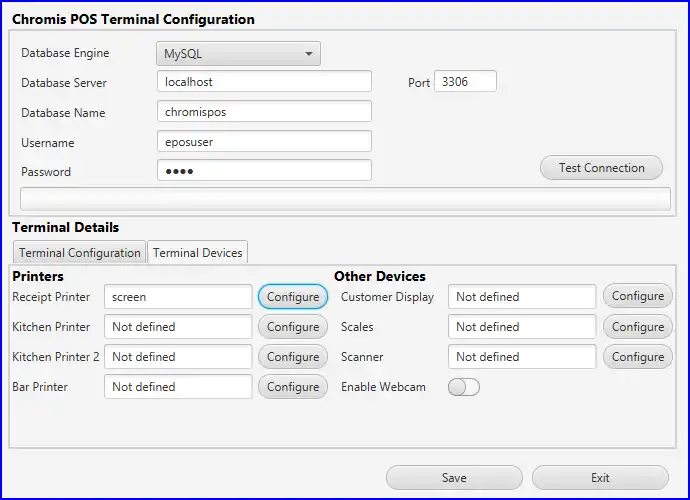
Task: Configure Kitchen Printer 2
Action: click(x=293, y=357)
